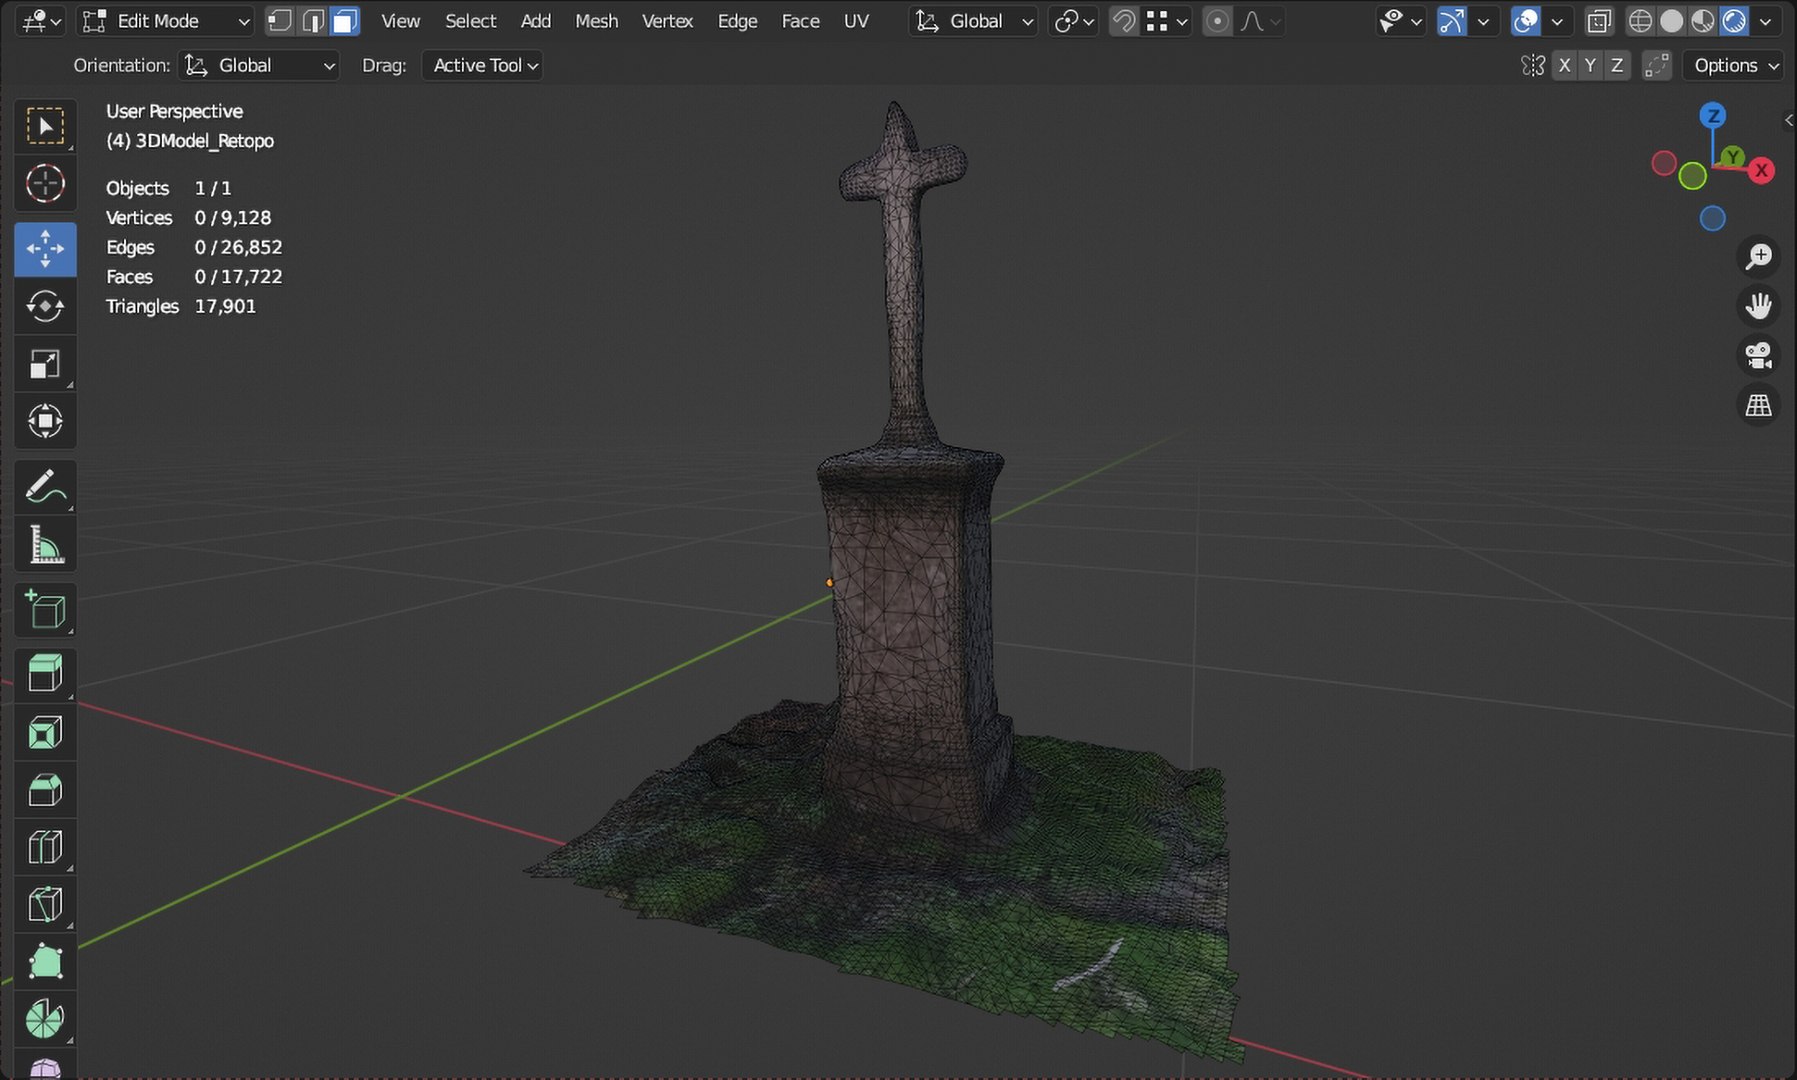Select the Measure tool
This screenshot has width=1797, height=1080.
pyautogui.click(x=45, y=545)
